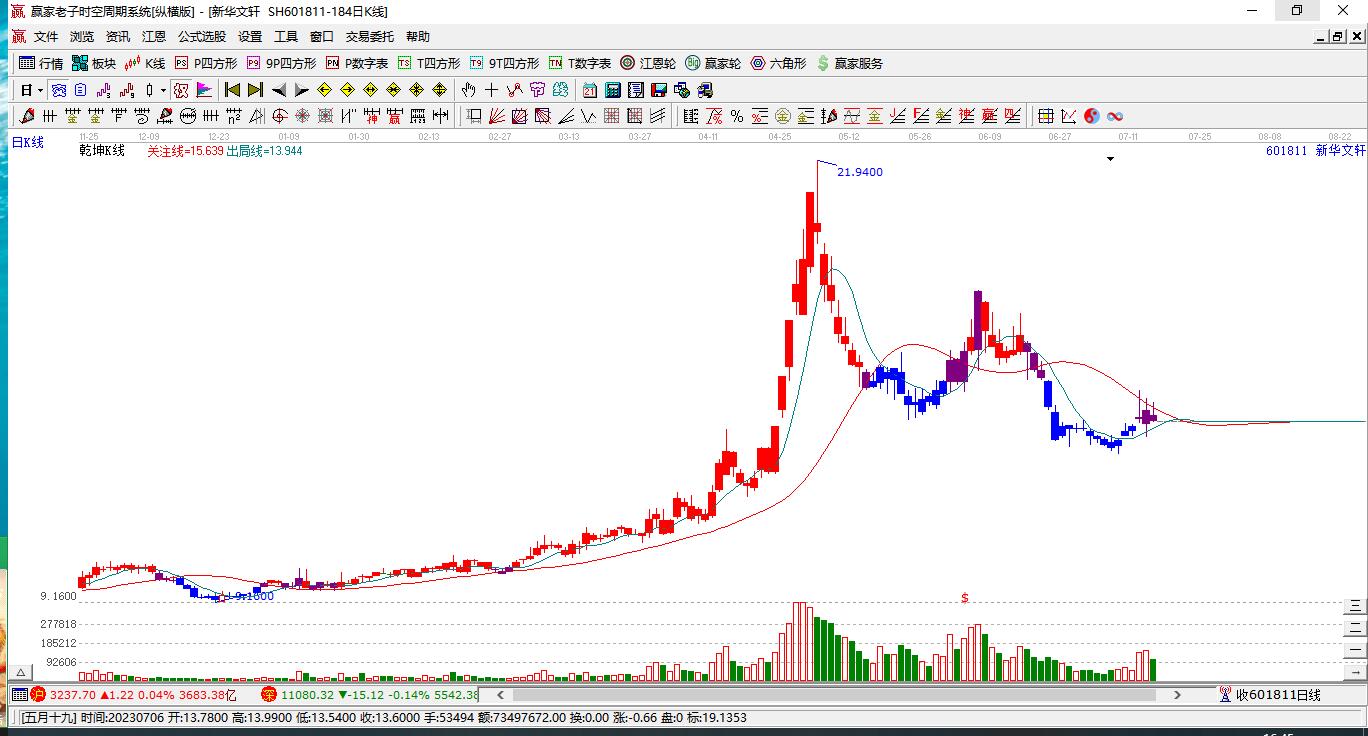Step forward with the black right arrow
This screenshot has height=736, width=1368.
pyautogui.click(x=302, y=90)
